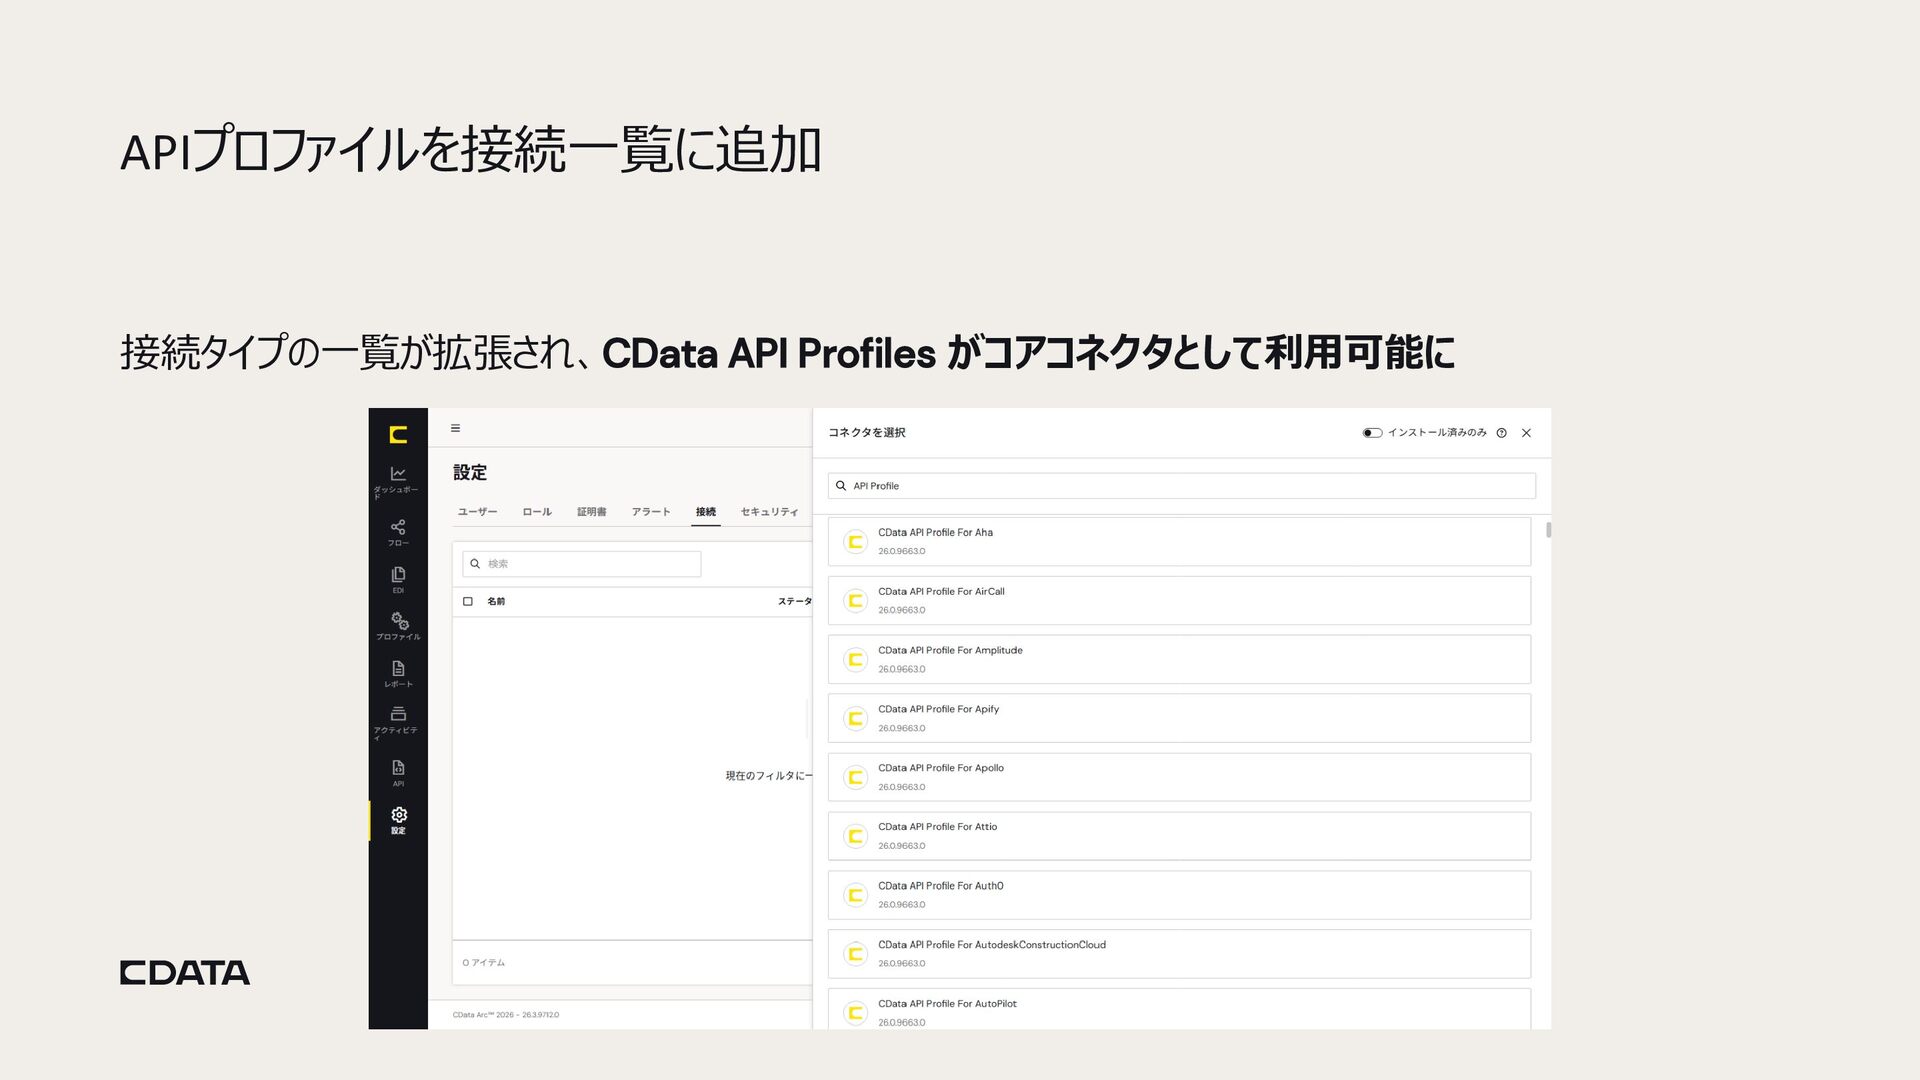Screen dimensions: 1920x1080
Task: Click the '0 アイテム' count text
Action: point(484,963)
